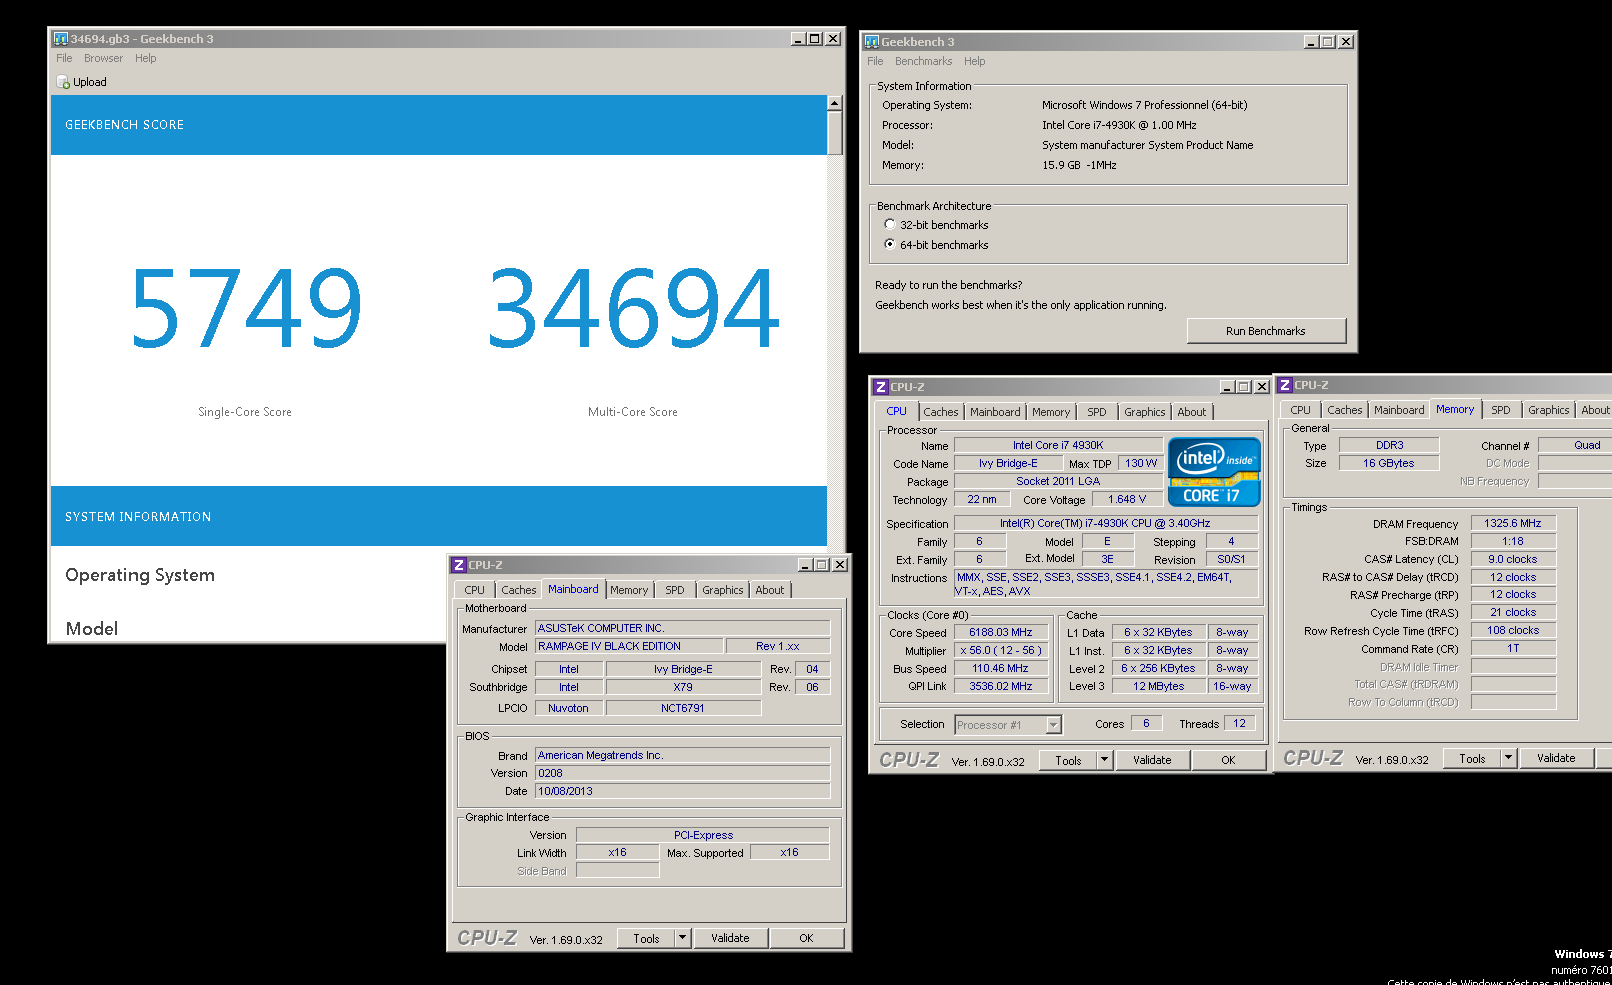Open Help menu in Geekbench results window

146,58
